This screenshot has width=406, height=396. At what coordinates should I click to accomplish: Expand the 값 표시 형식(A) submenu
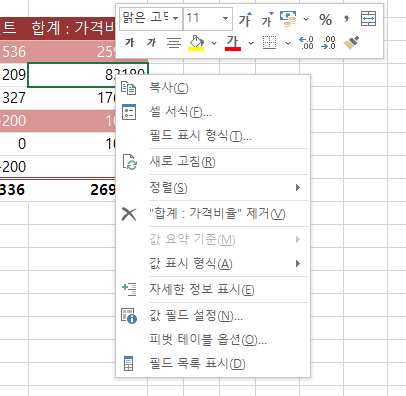213,264
